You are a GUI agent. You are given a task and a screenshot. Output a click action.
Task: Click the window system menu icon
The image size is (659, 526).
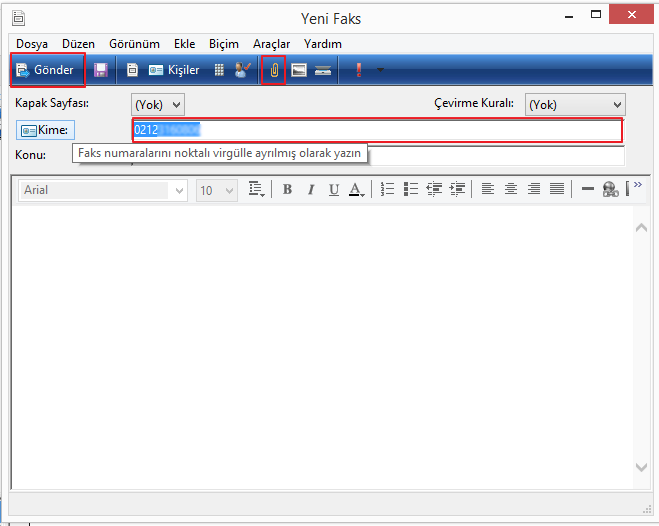pos(18,18)
